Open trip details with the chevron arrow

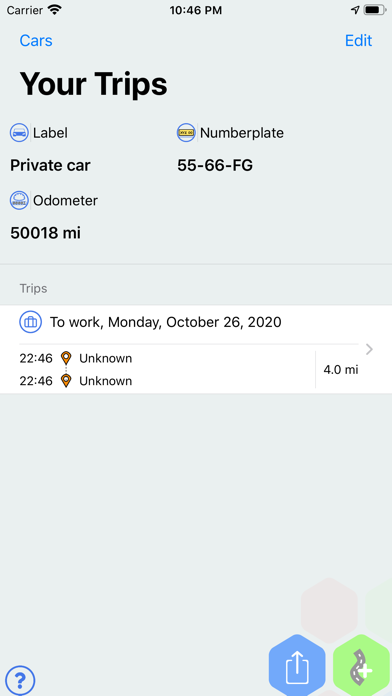369,350
